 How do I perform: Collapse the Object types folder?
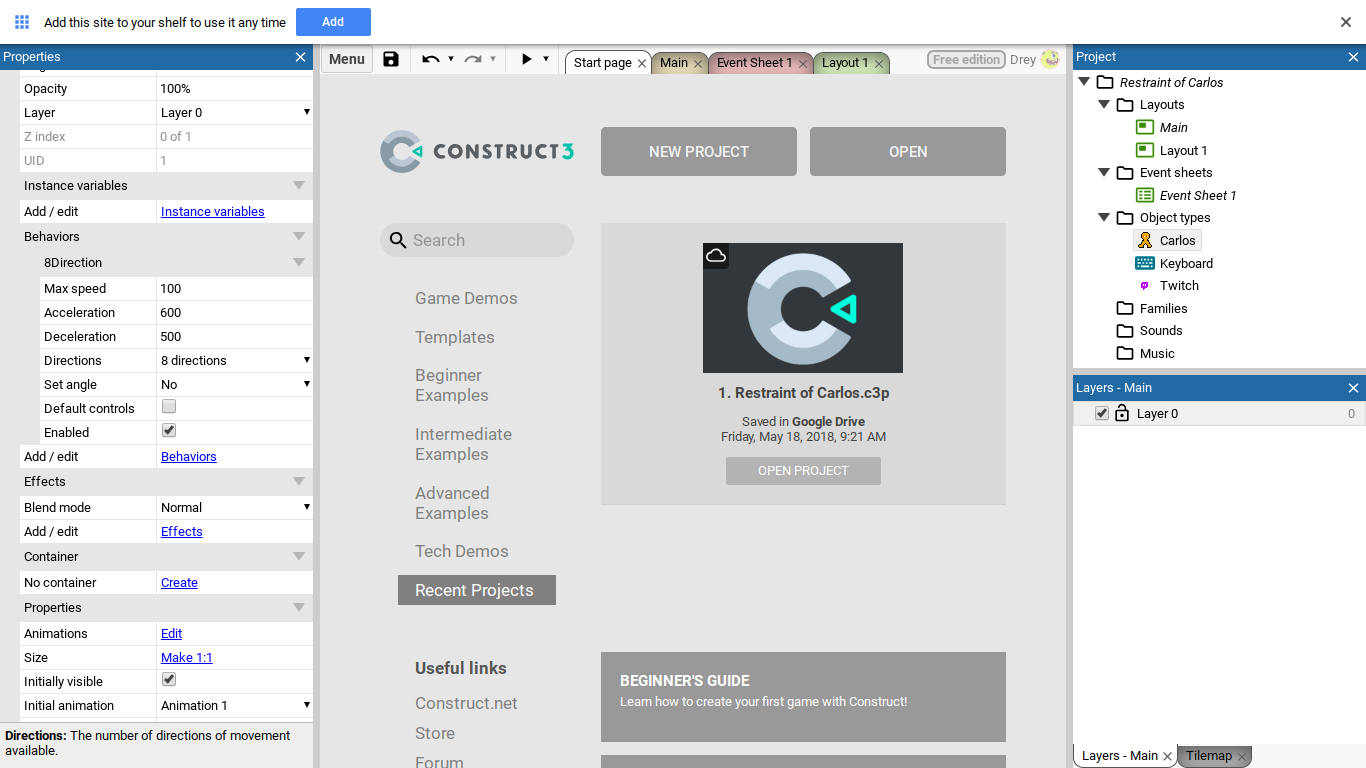(1103, 217)
